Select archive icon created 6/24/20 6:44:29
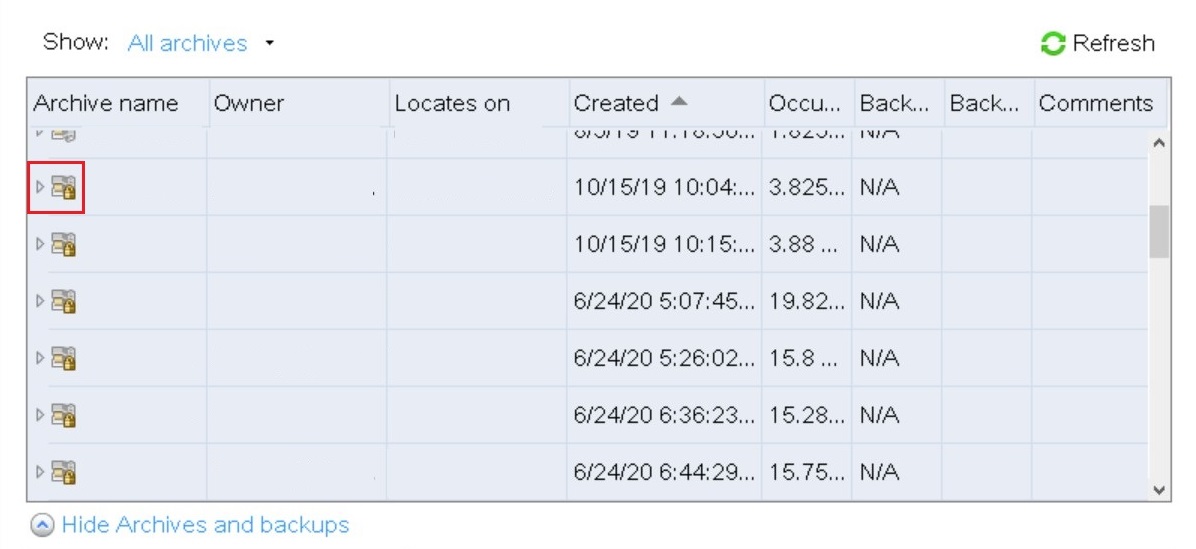The image size is (1196, 549). [x=64, y=472]
